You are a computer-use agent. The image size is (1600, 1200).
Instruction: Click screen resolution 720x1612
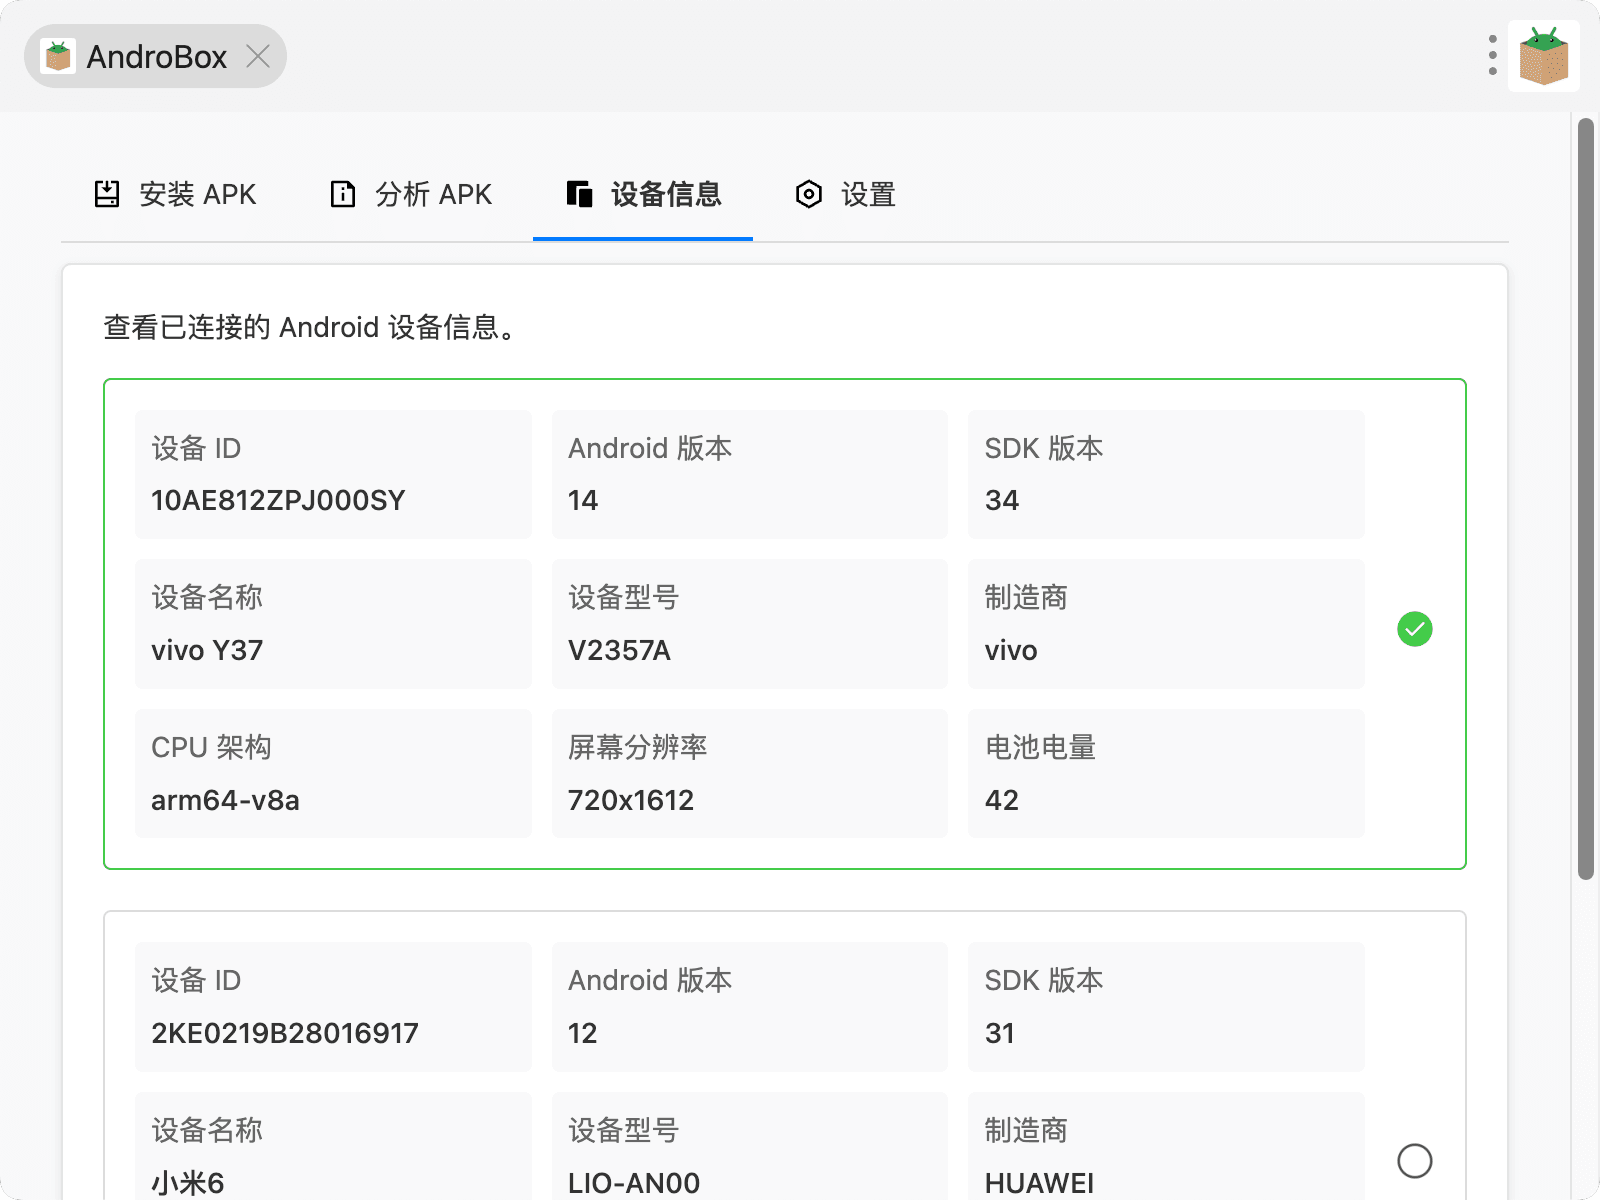click(x=631, y=800)
